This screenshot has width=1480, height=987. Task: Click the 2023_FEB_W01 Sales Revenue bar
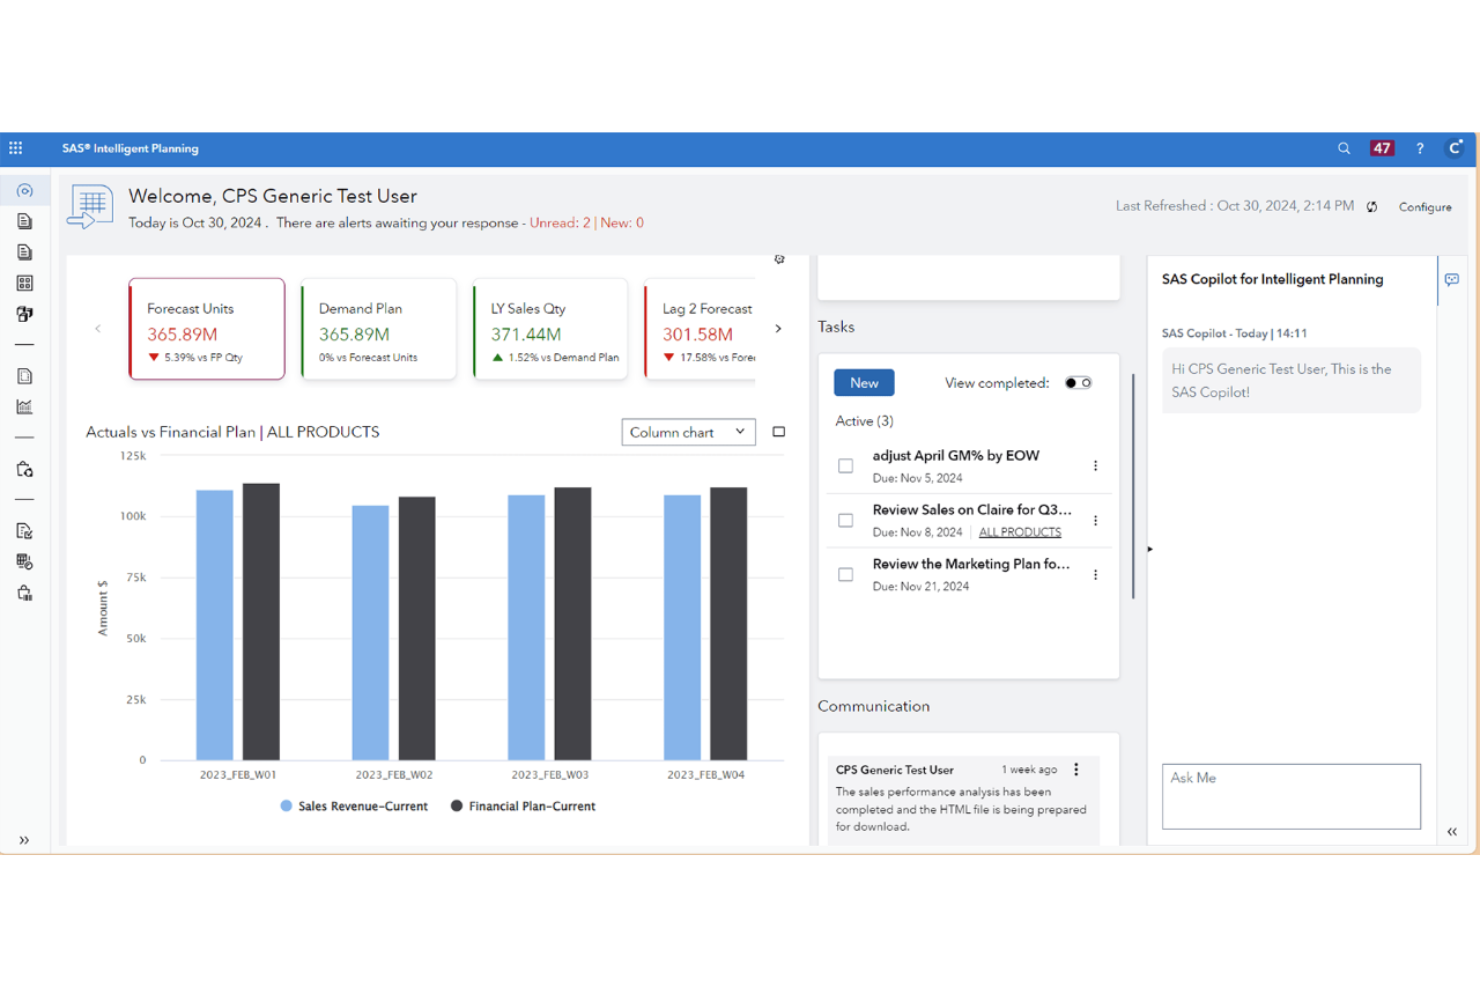tap(214, 625)
